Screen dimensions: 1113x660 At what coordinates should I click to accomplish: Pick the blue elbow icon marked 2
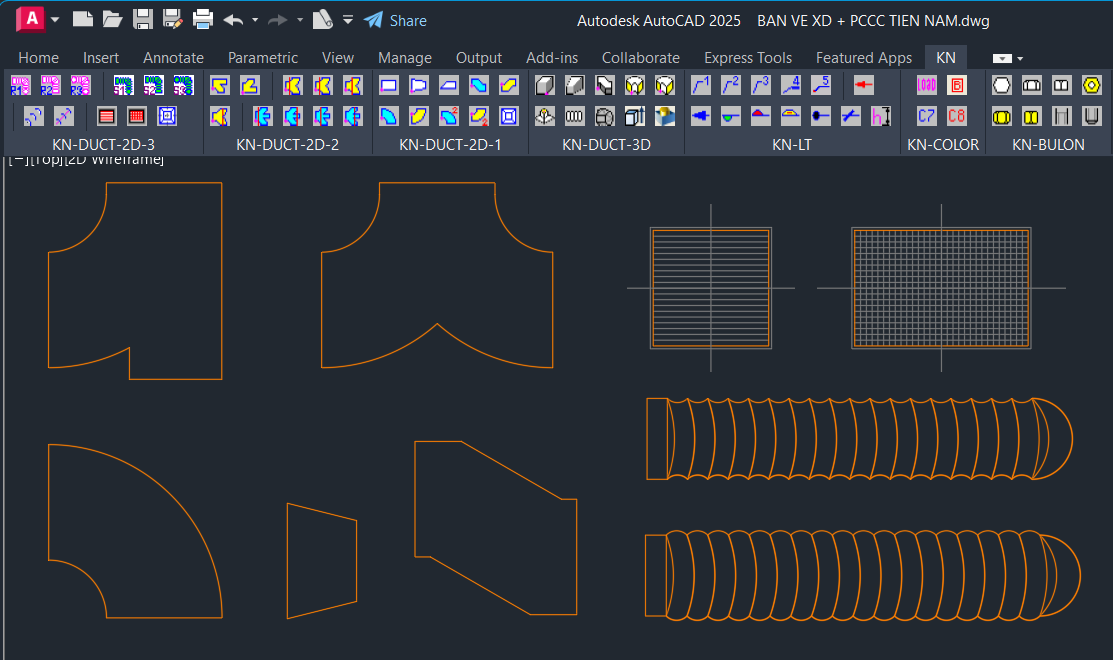coord(449,116)
